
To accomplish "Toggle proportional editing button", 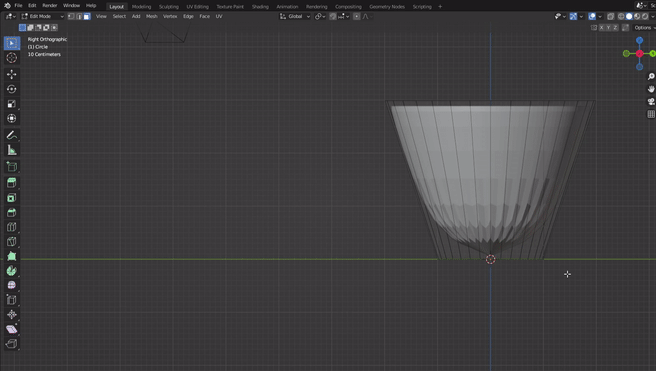I will (356, 16).
